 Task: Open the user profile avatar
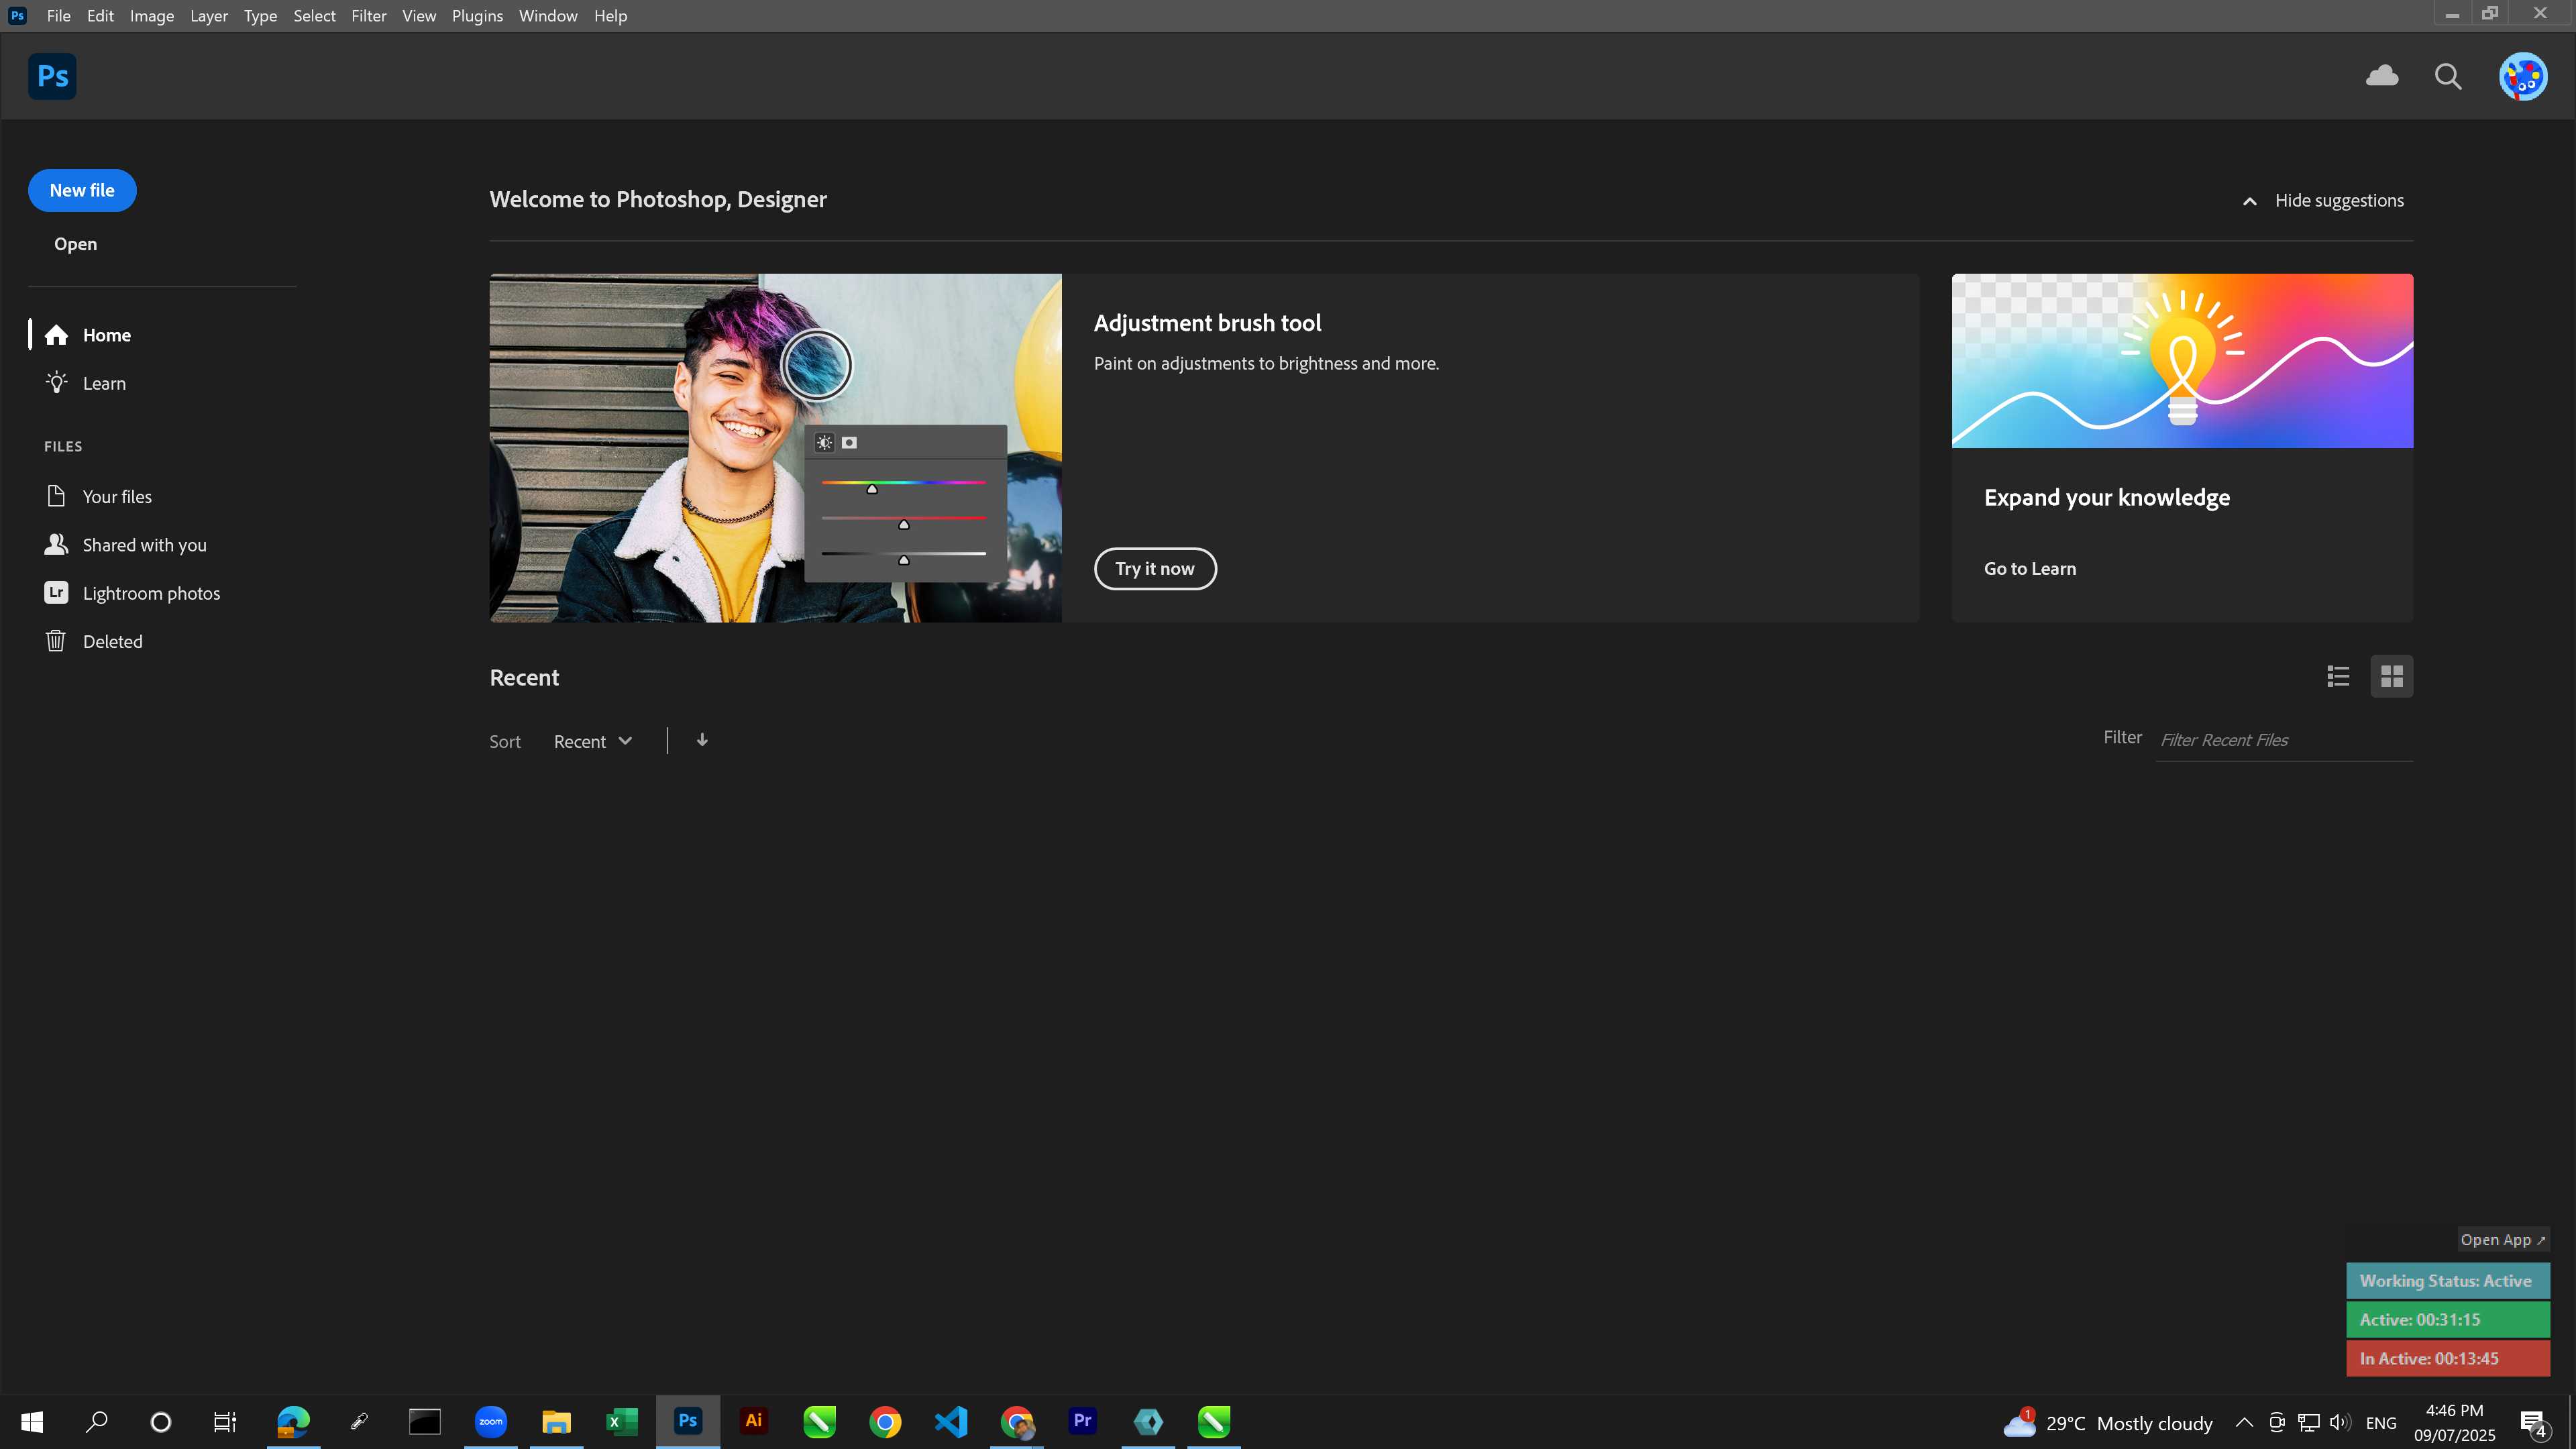tap(2523, 76)
